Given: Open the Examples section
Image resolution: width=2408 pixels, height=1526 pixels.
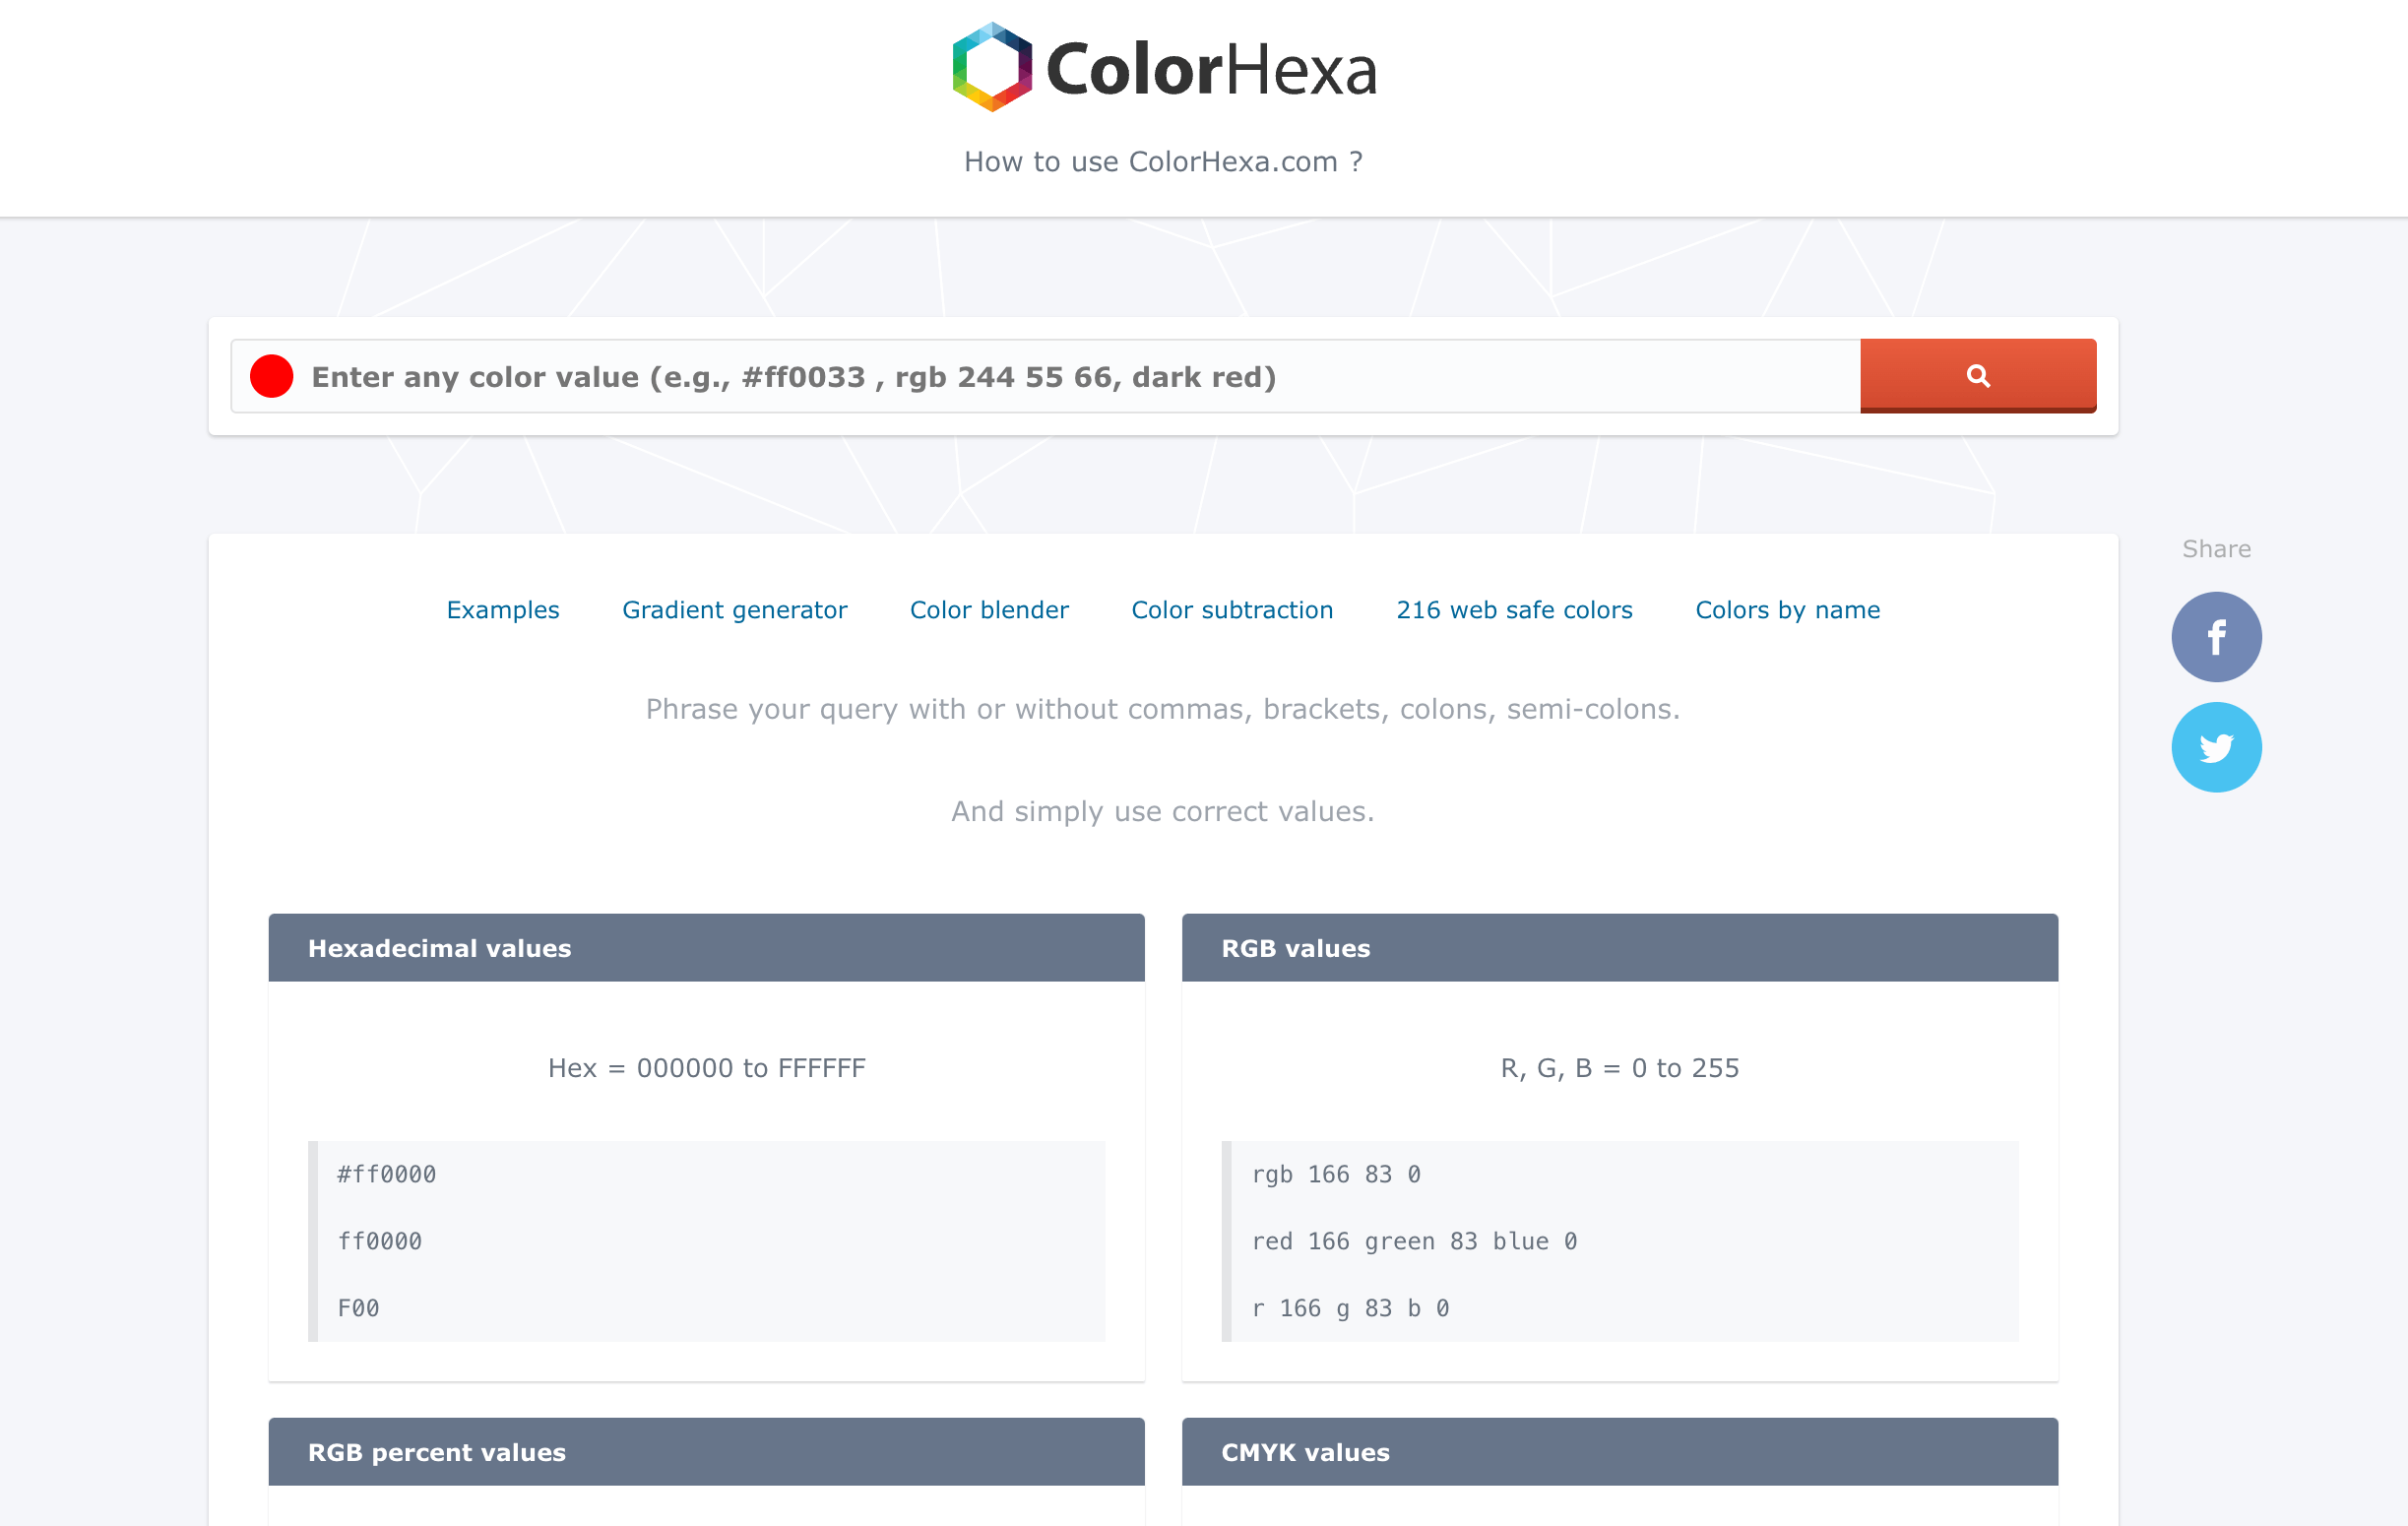Looking at the screenshot, I should point(502,609).
